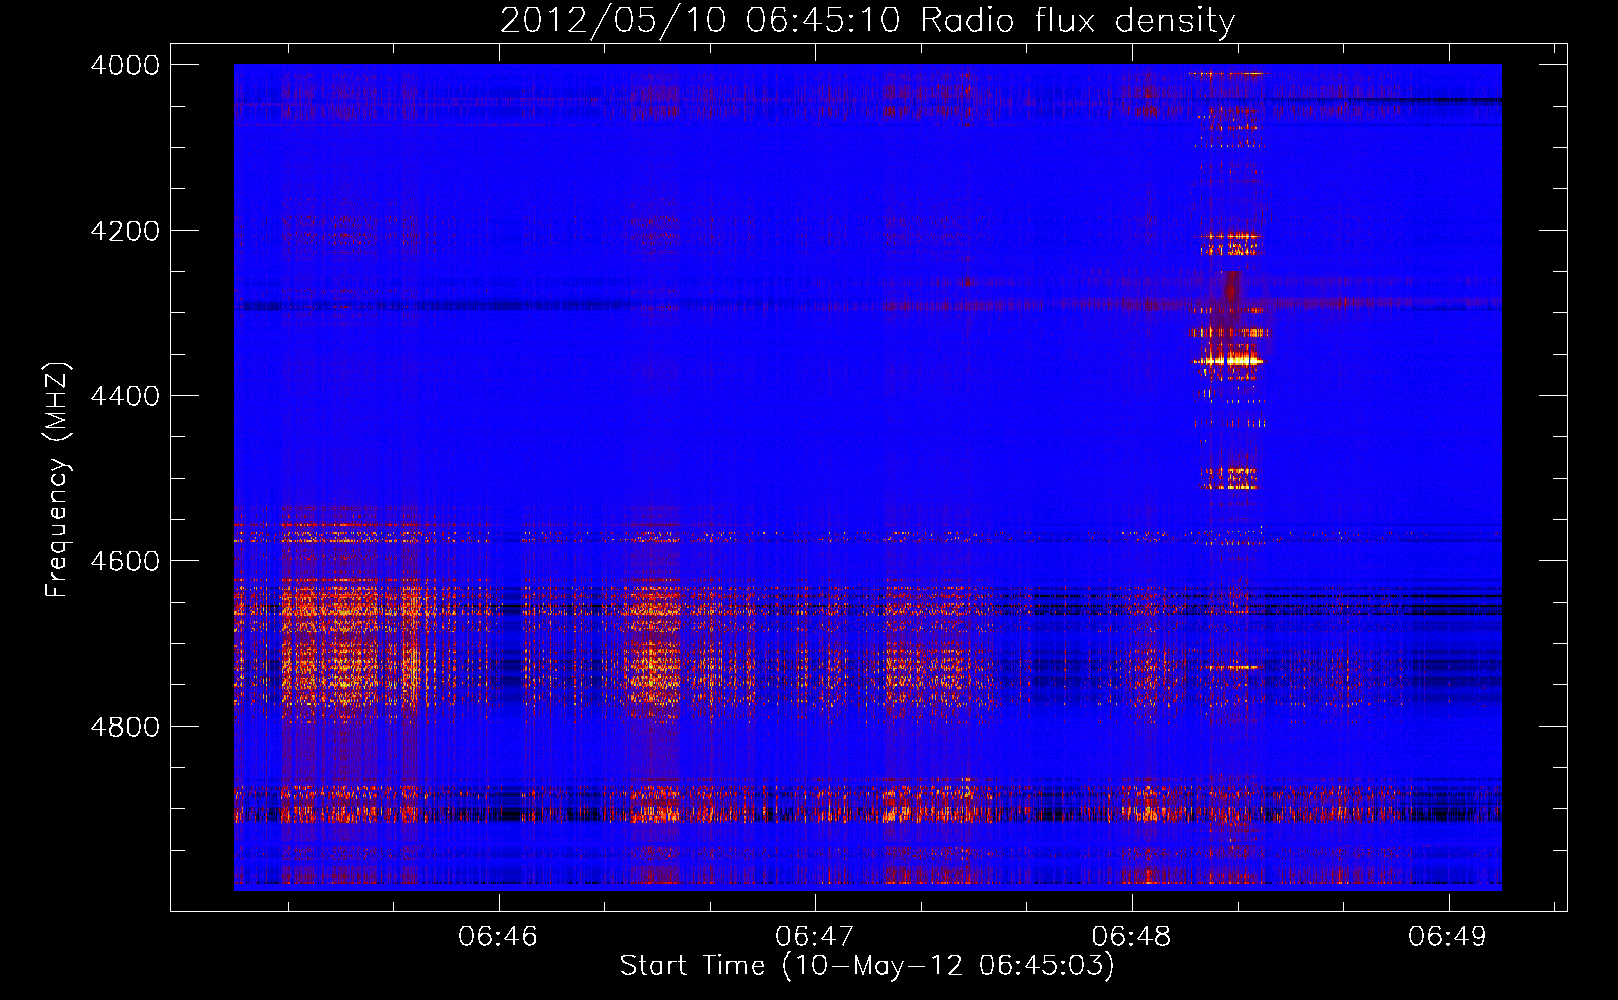Click the plot title '2012/05/10 06:45:10 Radio flux density'
The width and height of the screenshot is (1618, 1000).
867,20
